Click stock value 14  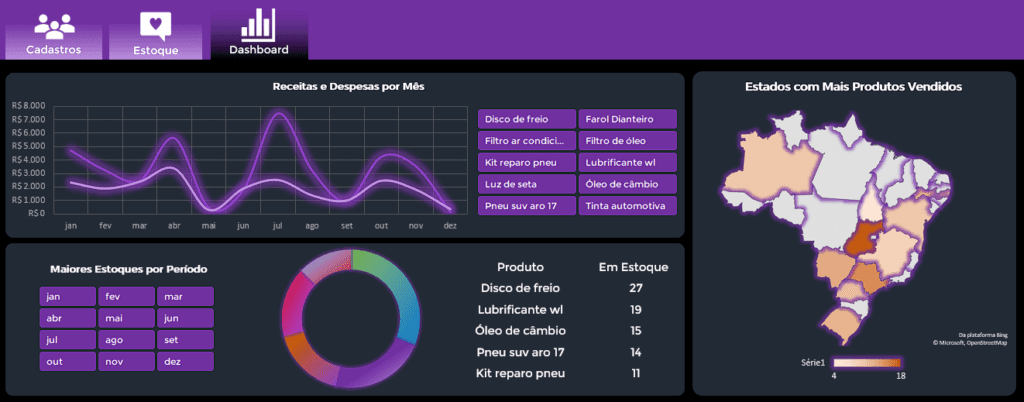tap(636, 352)
